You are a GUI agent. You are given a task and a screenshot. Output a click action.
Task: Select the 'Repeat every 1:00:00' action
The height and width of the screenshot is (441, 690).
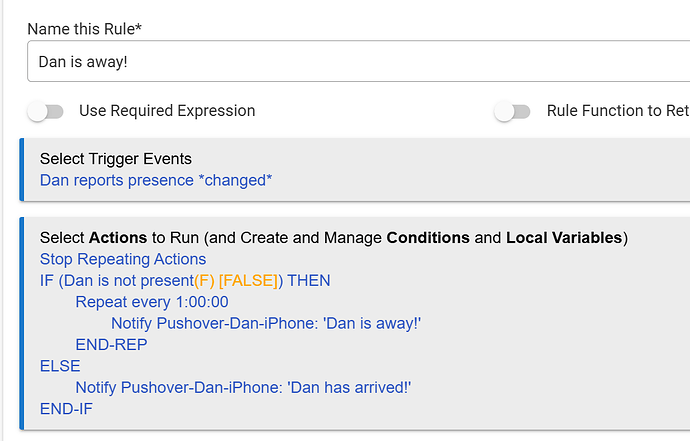point(152,302)
